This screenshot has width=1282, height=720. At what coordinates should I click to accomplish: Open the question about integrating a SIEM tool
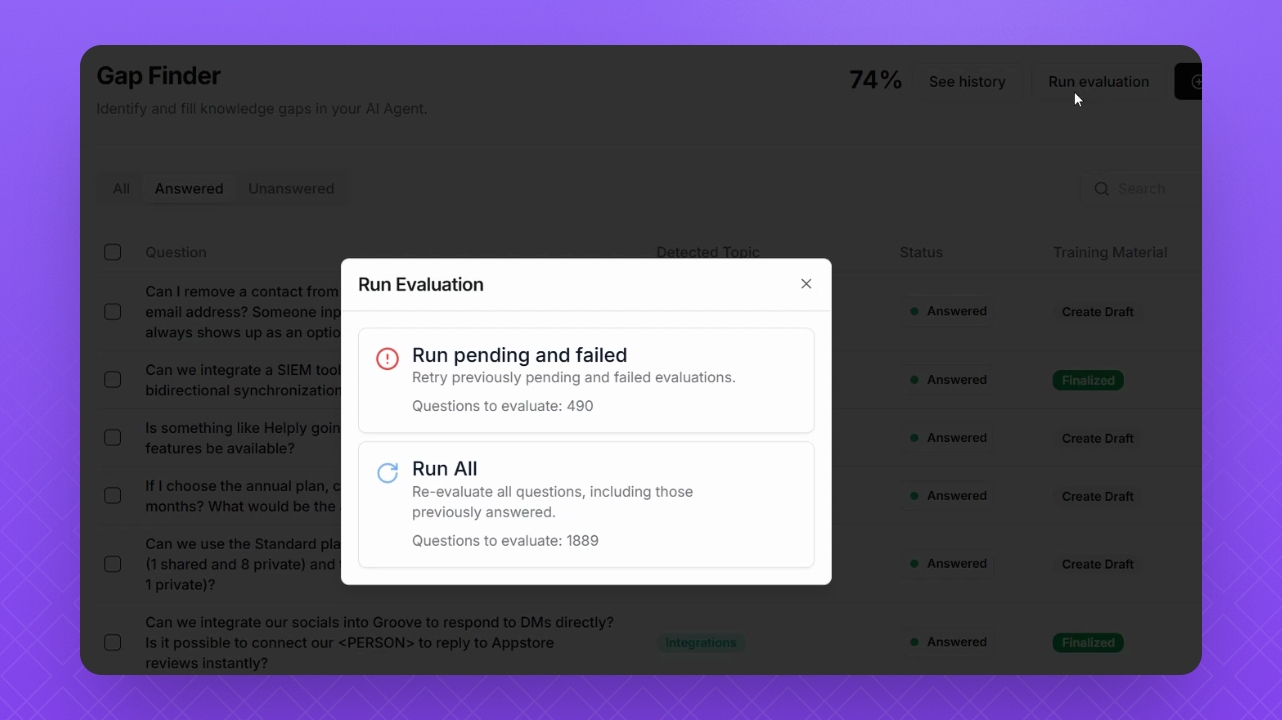[x=243, y=380]
